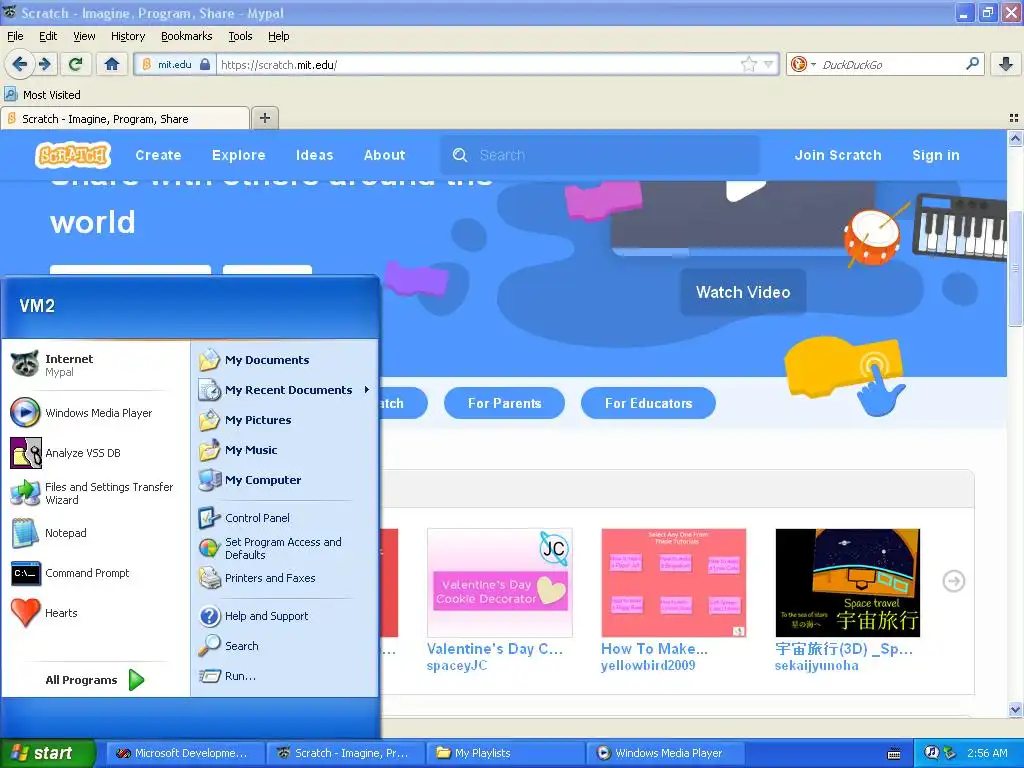Open the About page on Scratch
1024x768 pixels.
click(384, 155)
